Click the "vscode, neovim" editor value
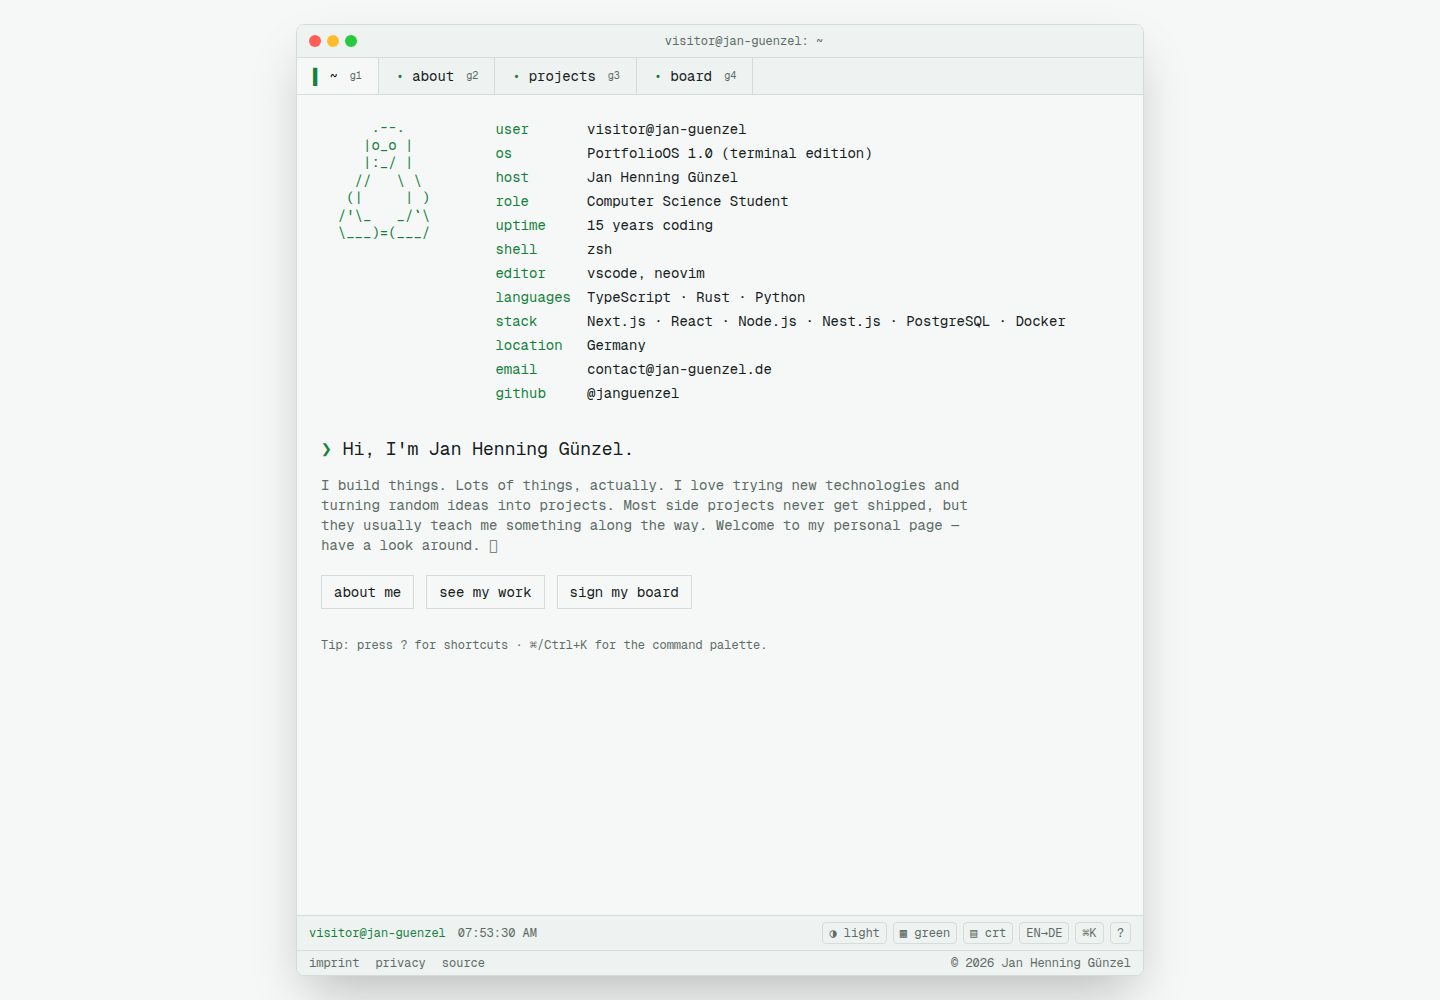 (x=646, y=273)
